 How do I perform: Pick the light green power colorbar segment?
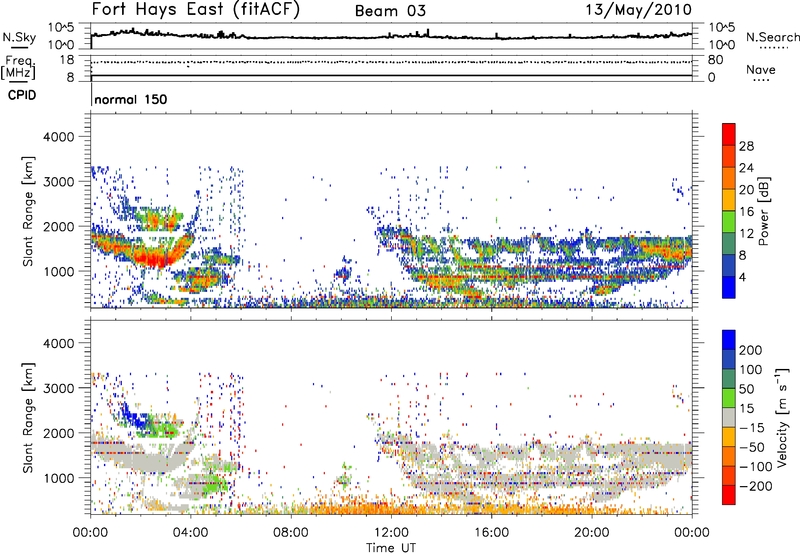tap(729, 222)
